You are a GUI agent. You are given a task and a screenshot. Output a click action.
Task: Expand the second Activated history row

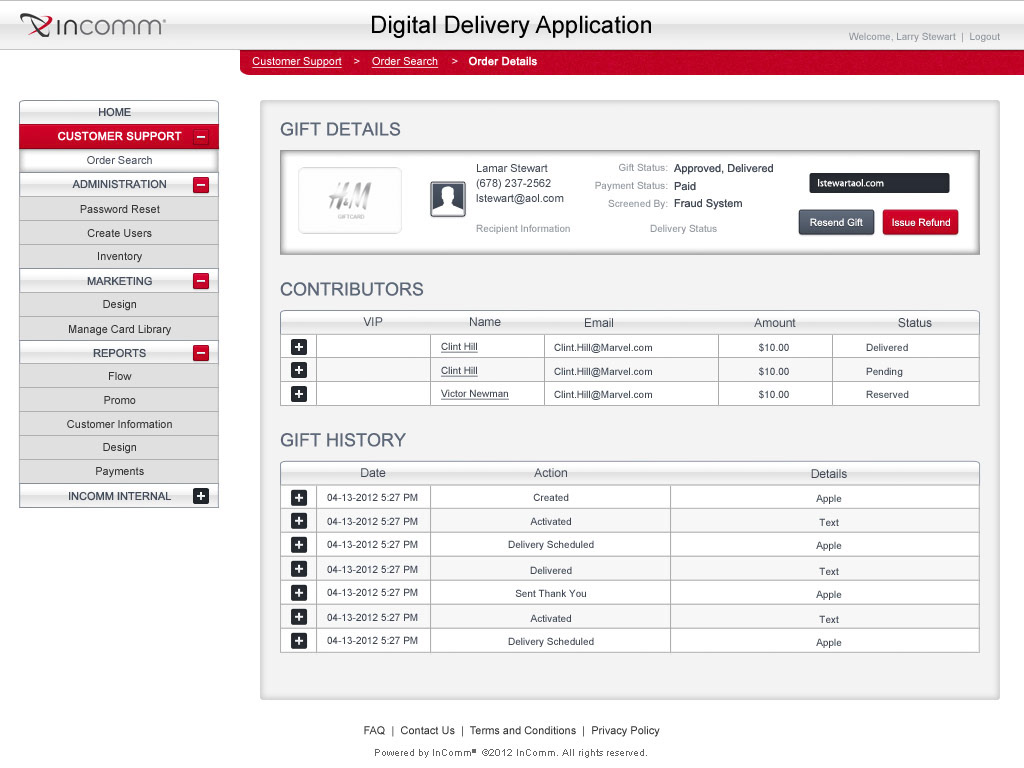299,616
